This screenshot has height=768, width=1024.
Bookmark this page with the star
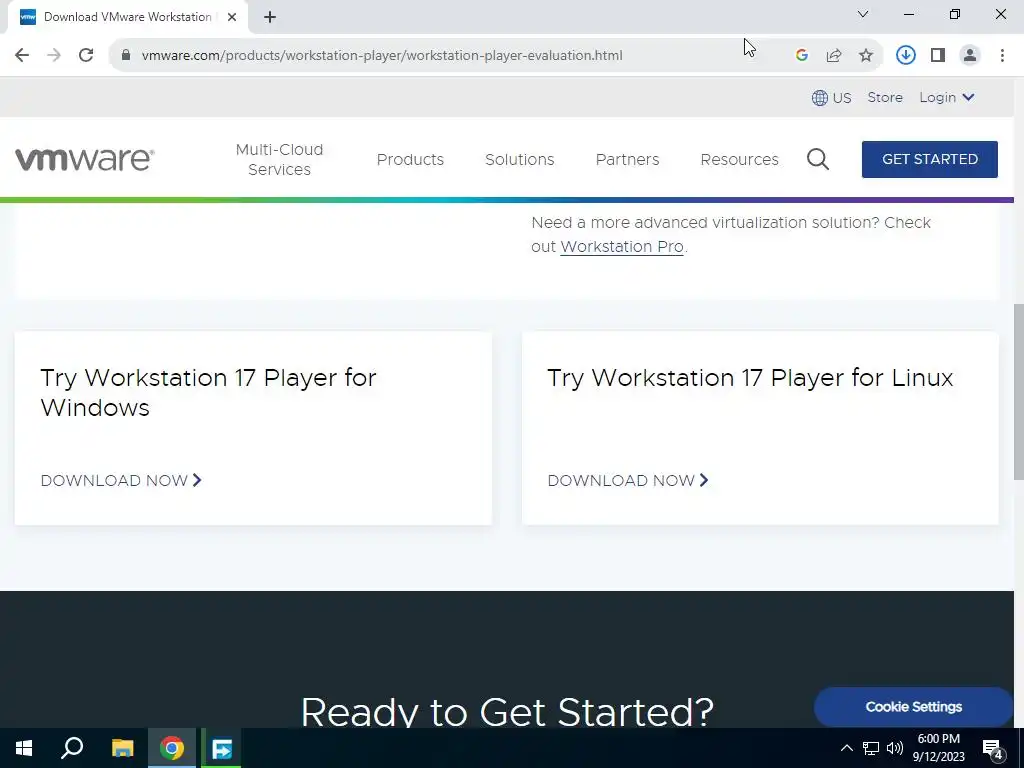click(x=866, y=56)
